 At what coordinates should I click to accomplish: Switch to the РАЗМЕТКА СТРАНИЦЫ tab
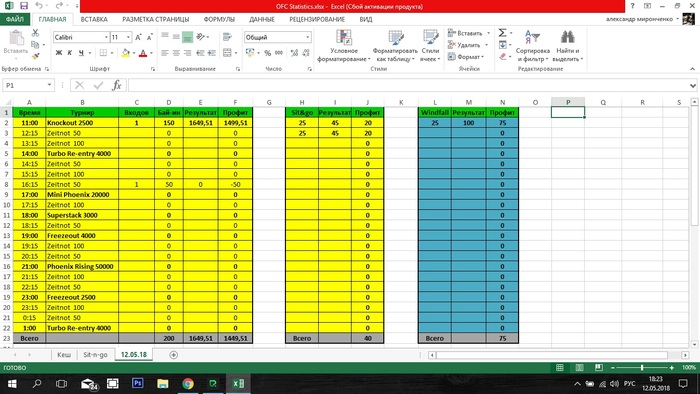point(155,19)
